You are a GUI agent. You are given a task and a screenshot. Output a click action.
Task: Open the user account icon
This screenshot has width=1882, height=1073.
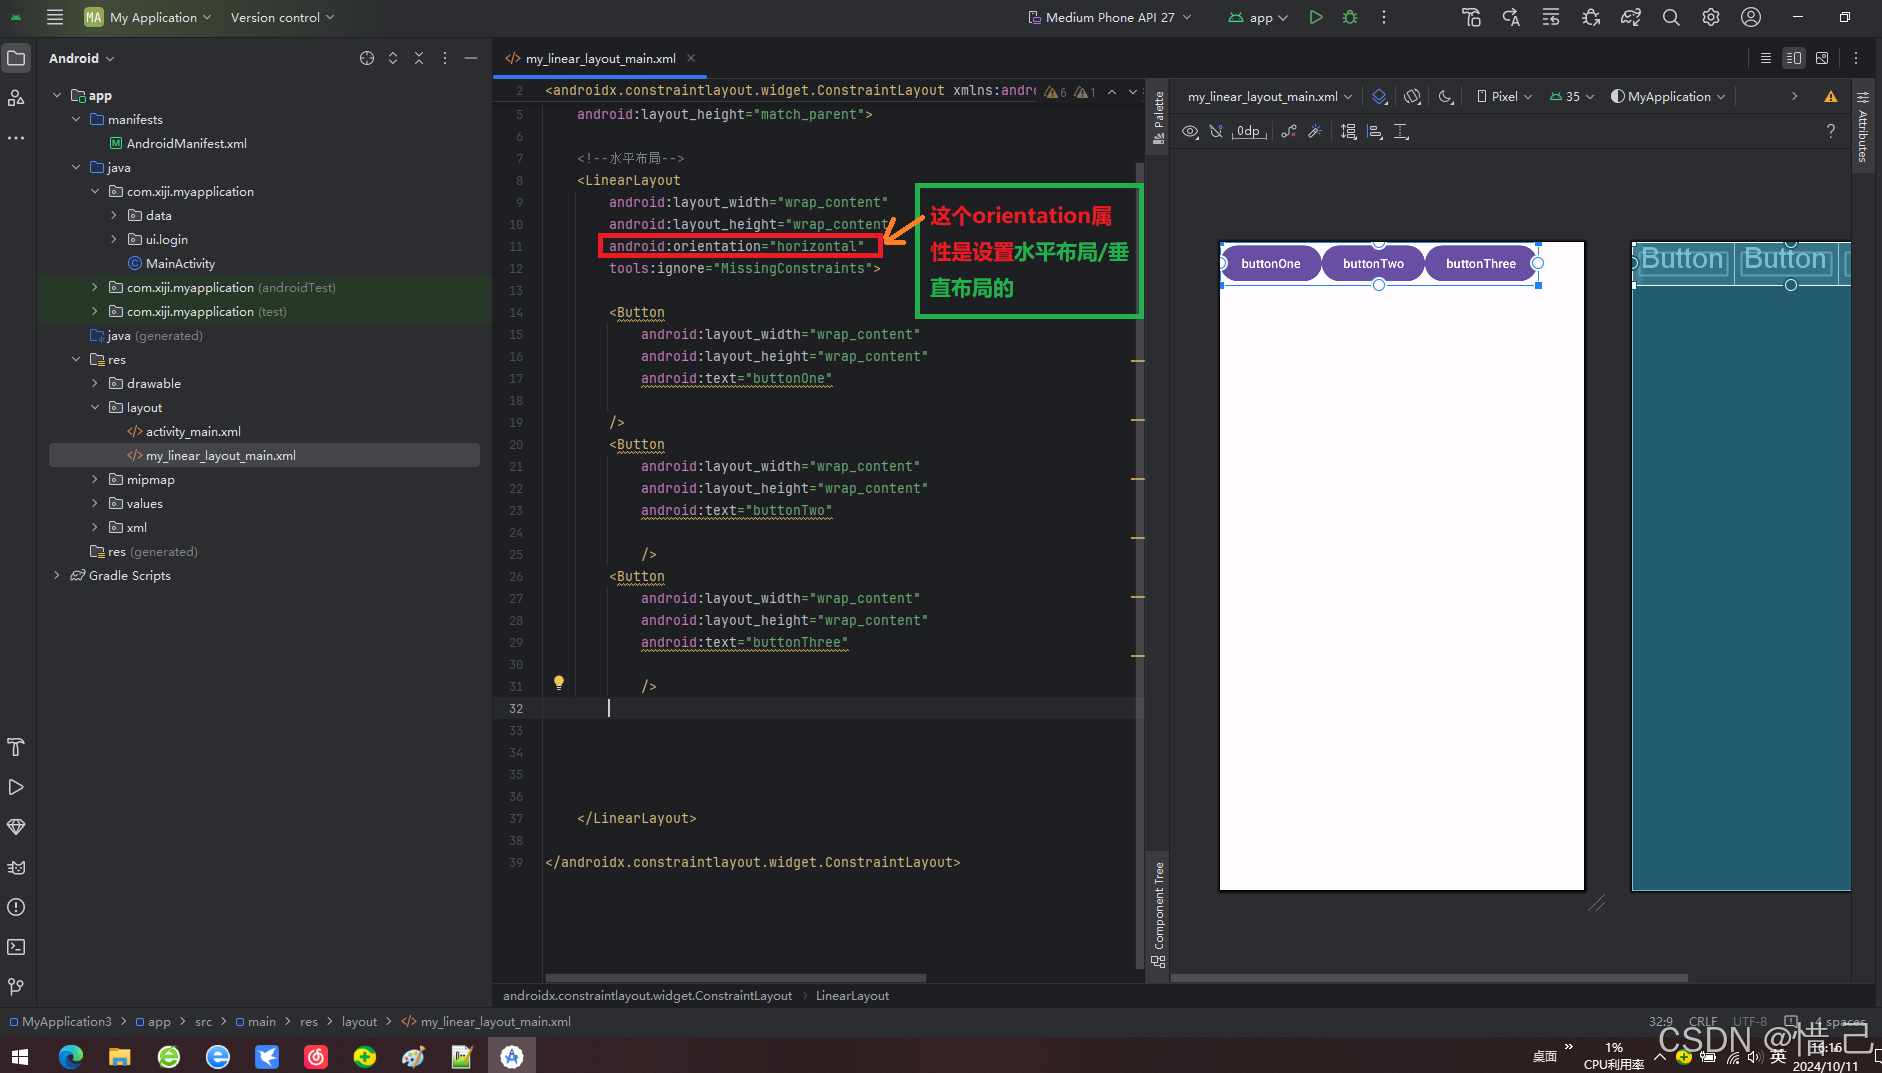click(1751, 17)
